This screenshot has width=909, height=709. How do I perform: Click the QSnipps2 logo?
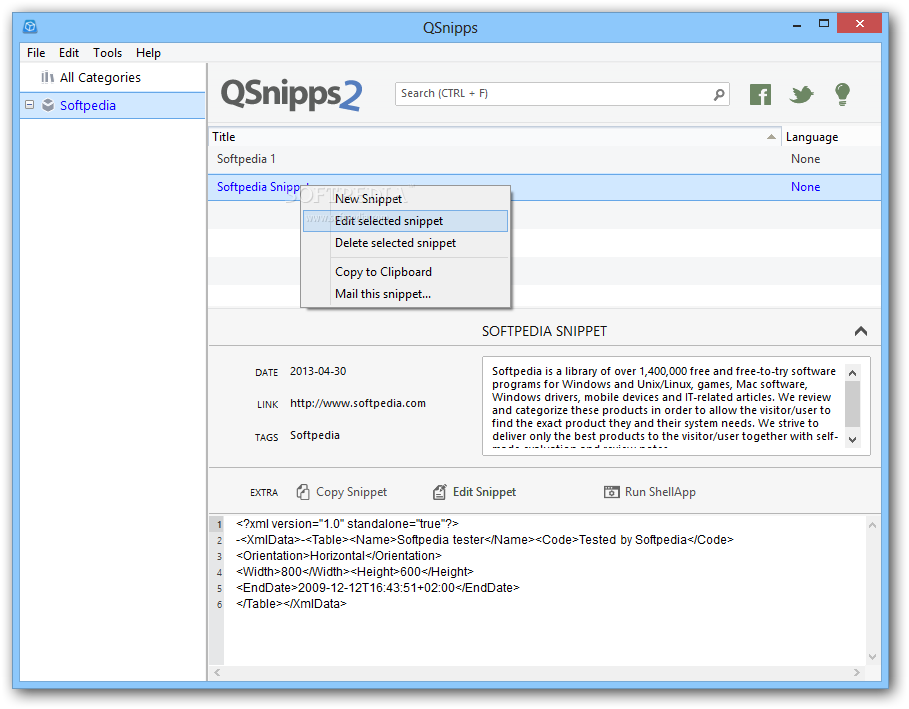click(x=292, y=94)
